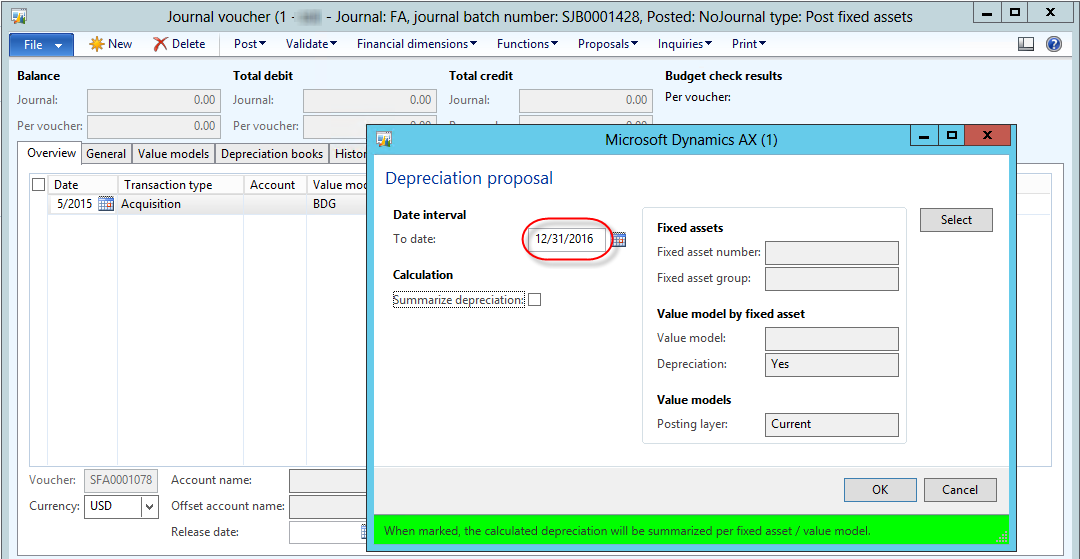Open the Currency USD dropdown arrow

pyautogui.click(x=150, y=507)
